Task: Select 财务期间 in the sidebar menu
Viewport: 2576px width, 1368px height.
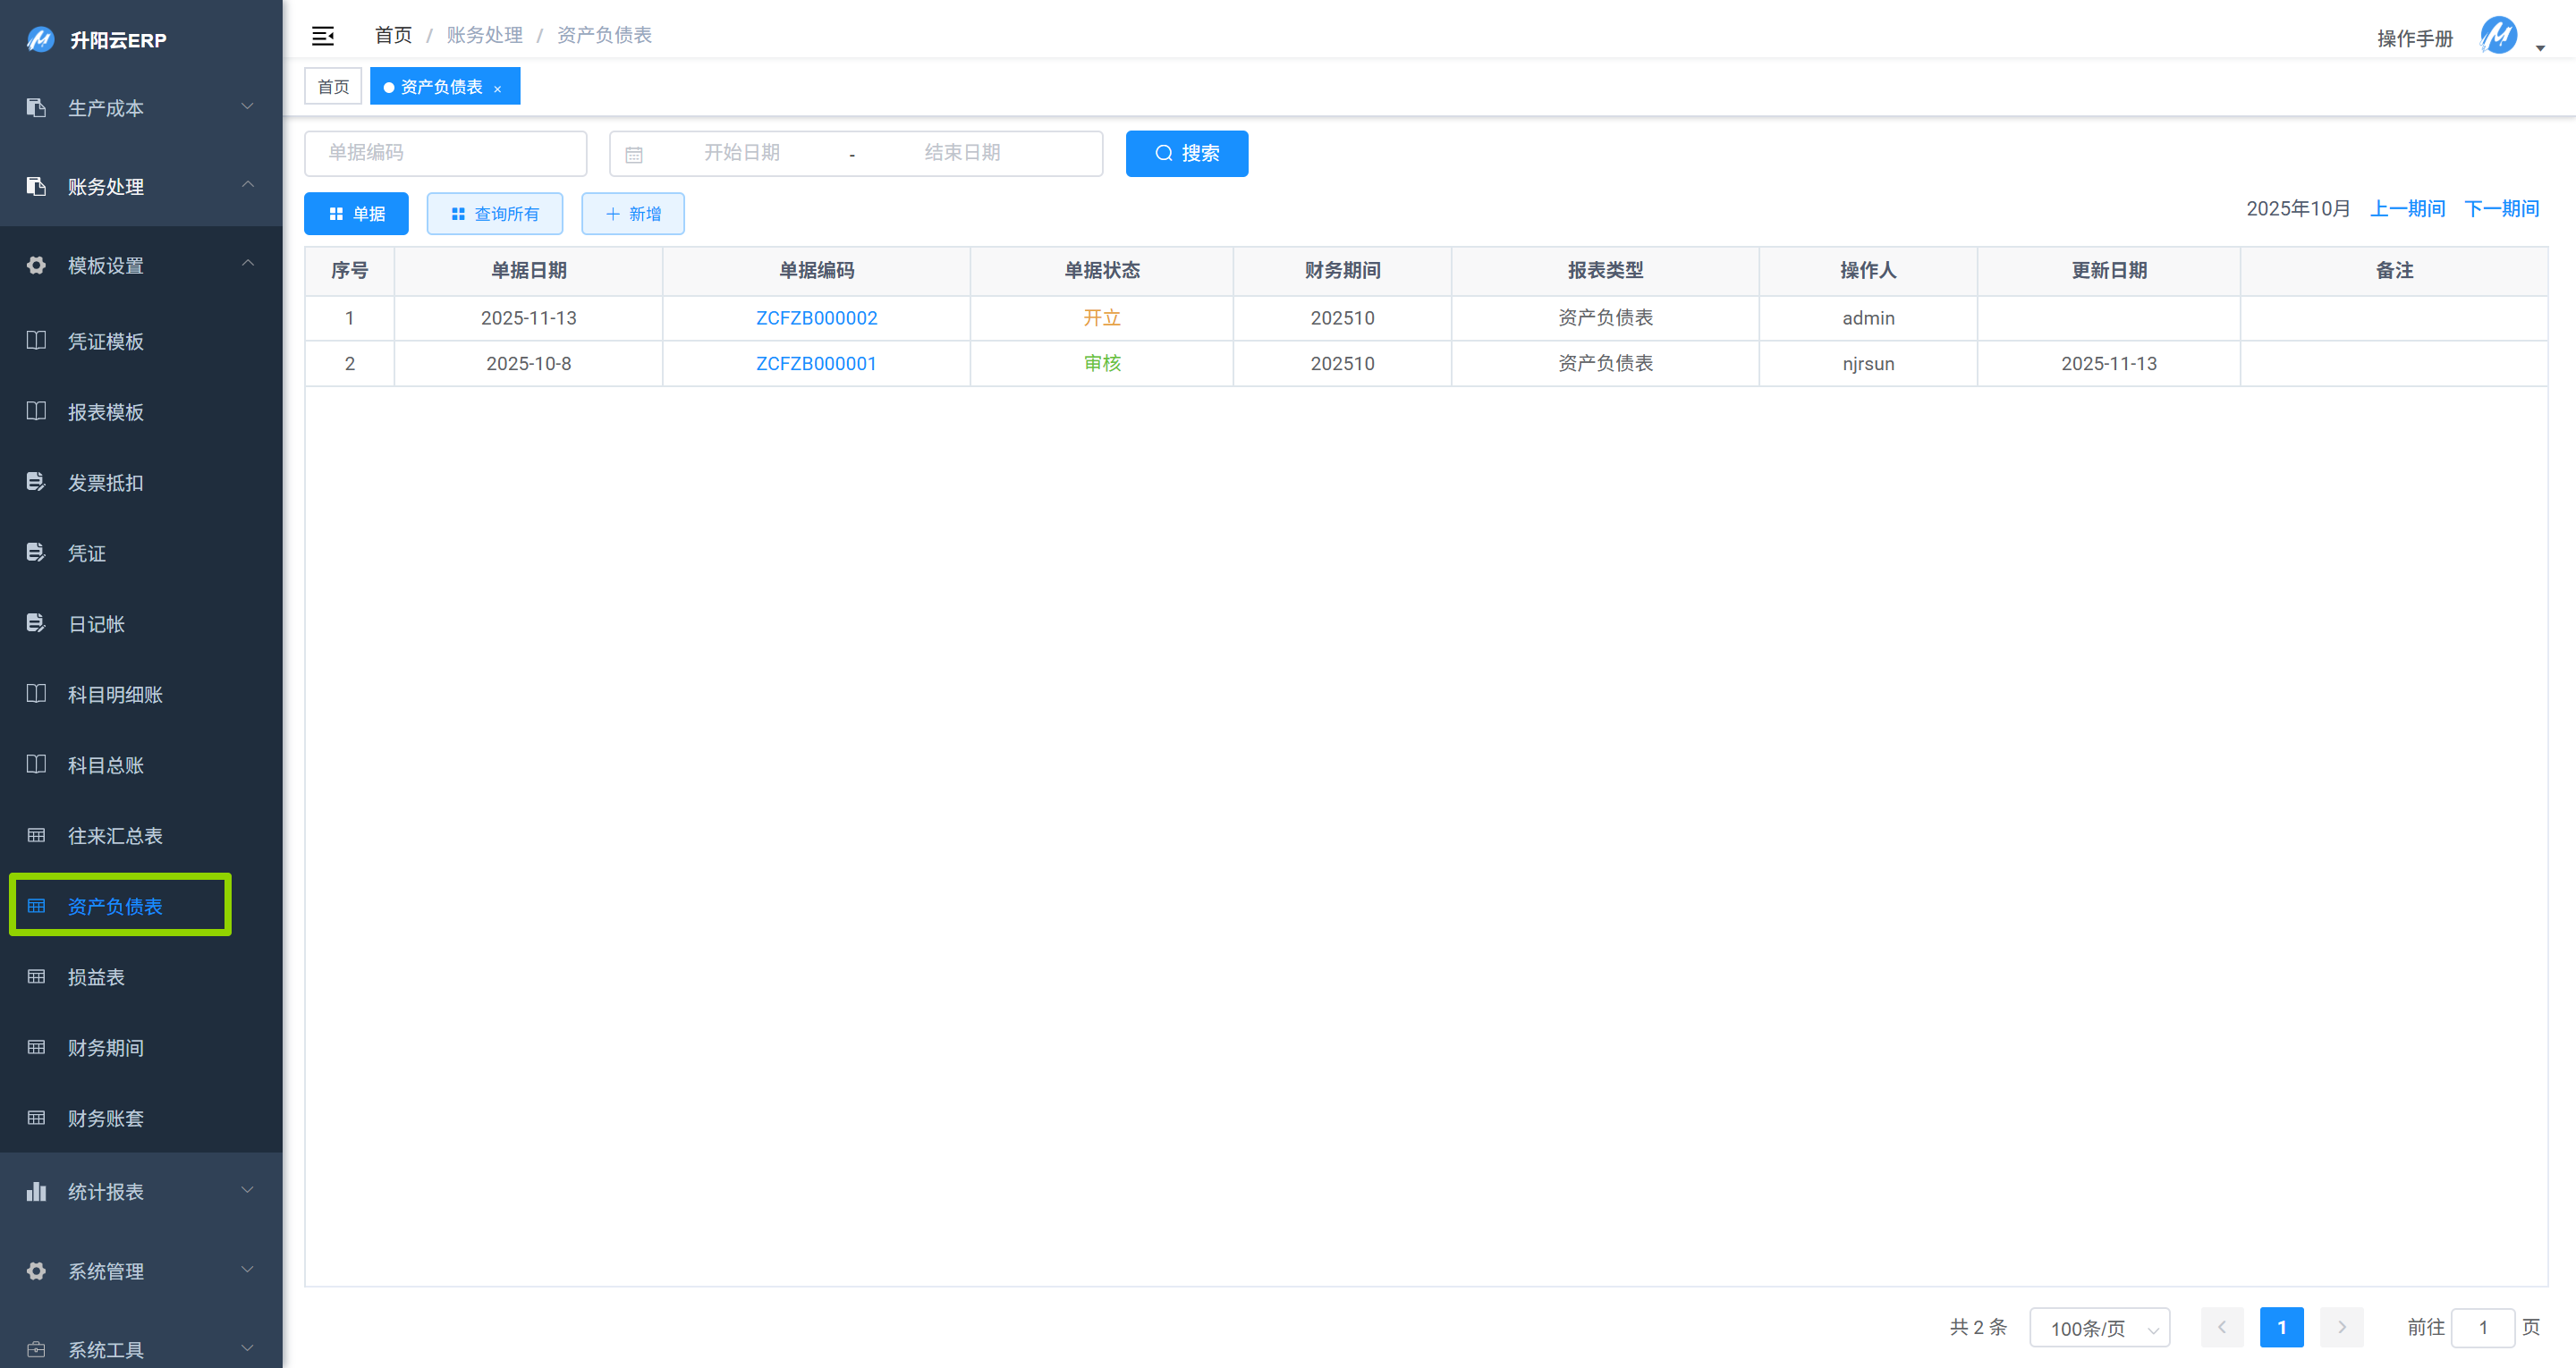Action: 105,1047
